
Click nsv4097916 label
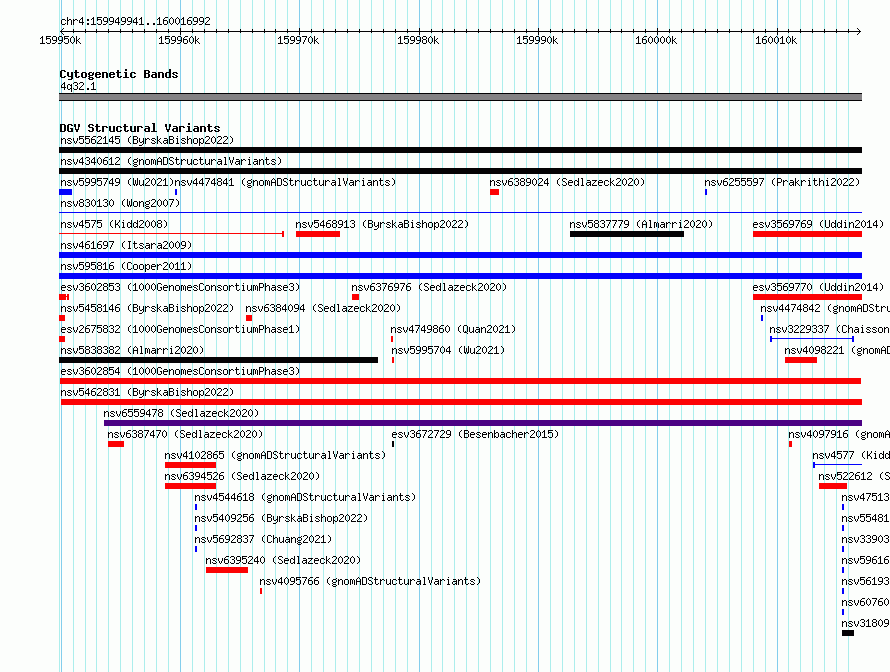[x=839, y=434]
